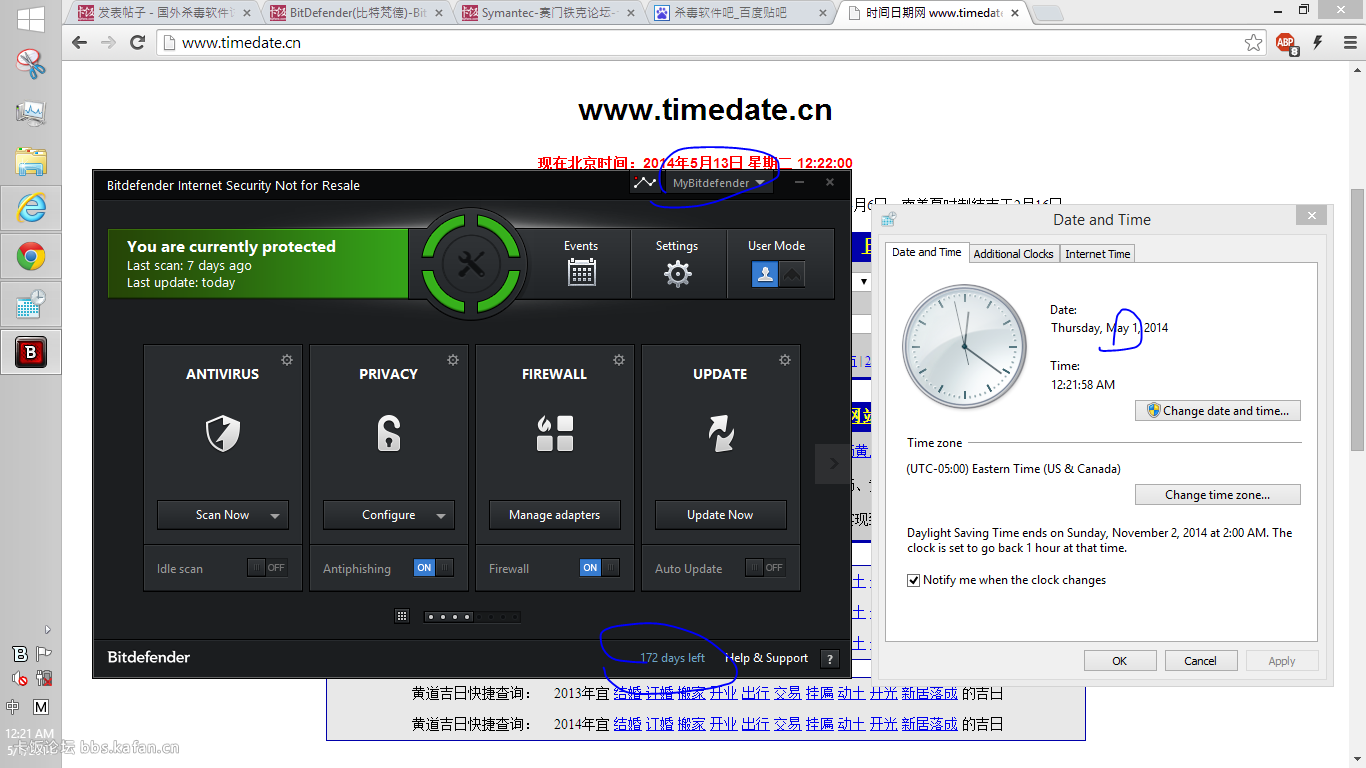Click the central wrench autopilot circle icon
This screenshot has height=768, width=1366.
pos(470,264)
